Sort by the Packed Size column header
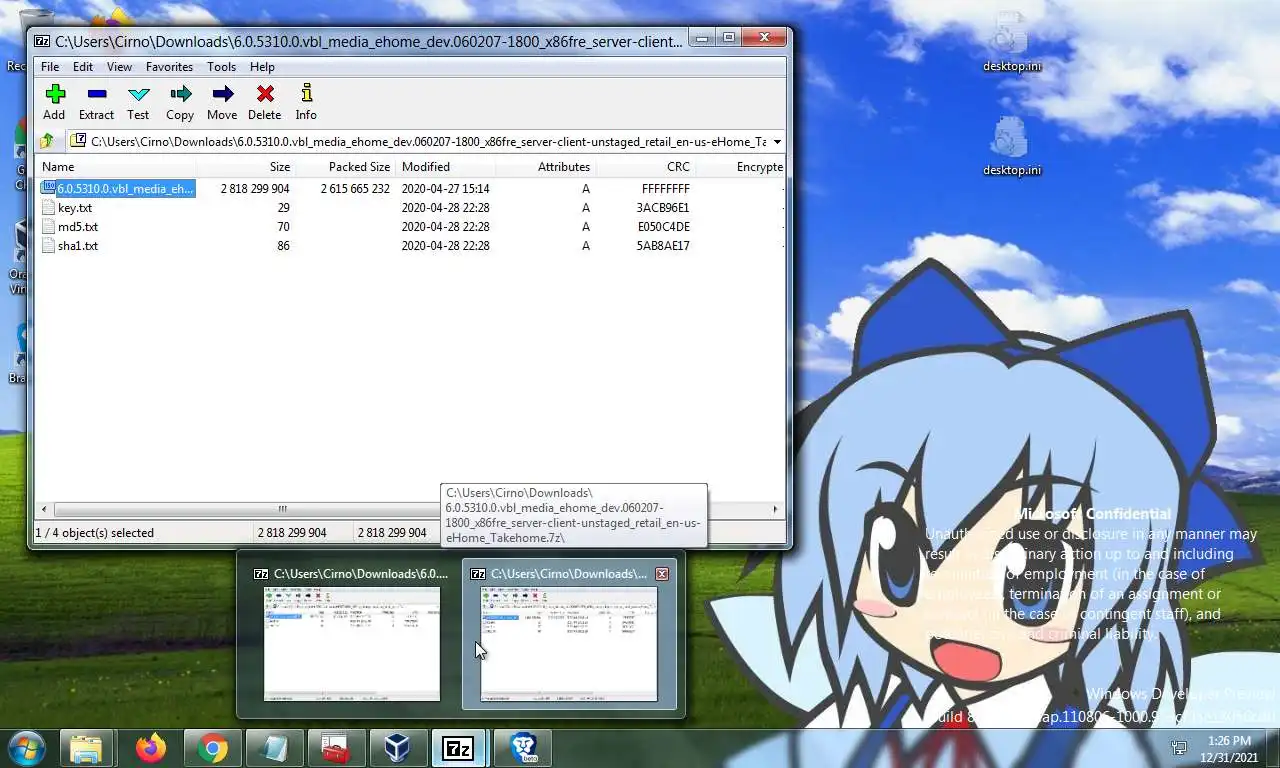The image size is (1280, 768). 345,167
